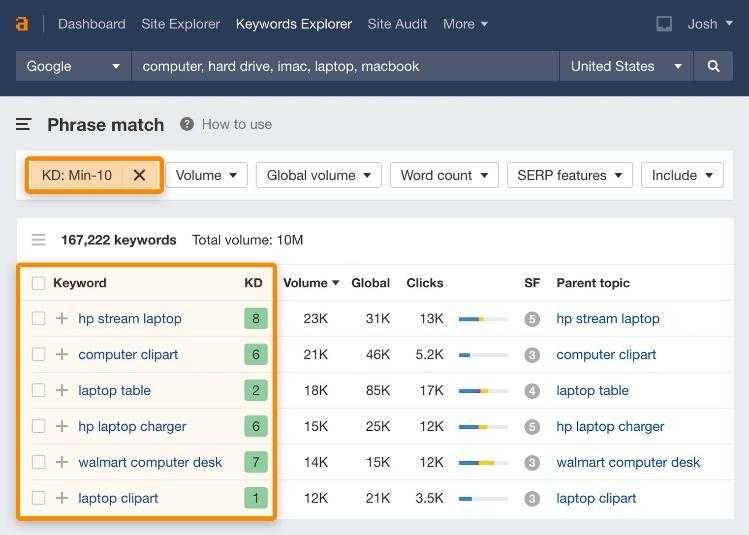Viewport: 749px width, 535px height.
Task: Click the question mark help icon
Action: pyautogui.click(x=187, y=124)
